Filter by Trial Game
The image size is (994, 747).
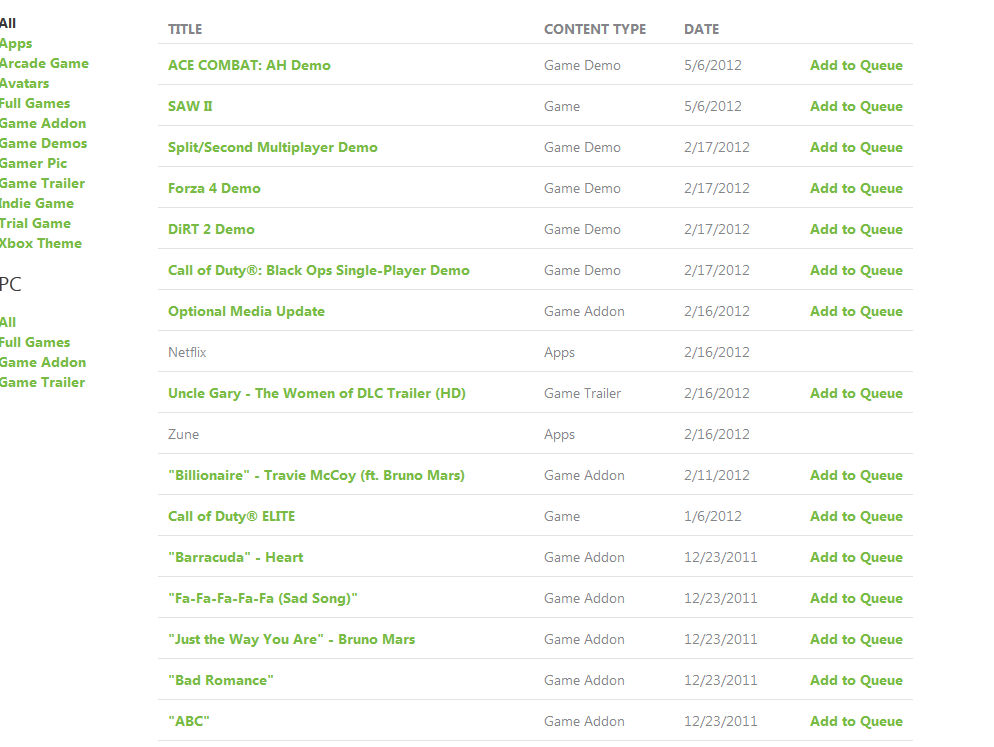pyautogui.click(x=35, y=223)
